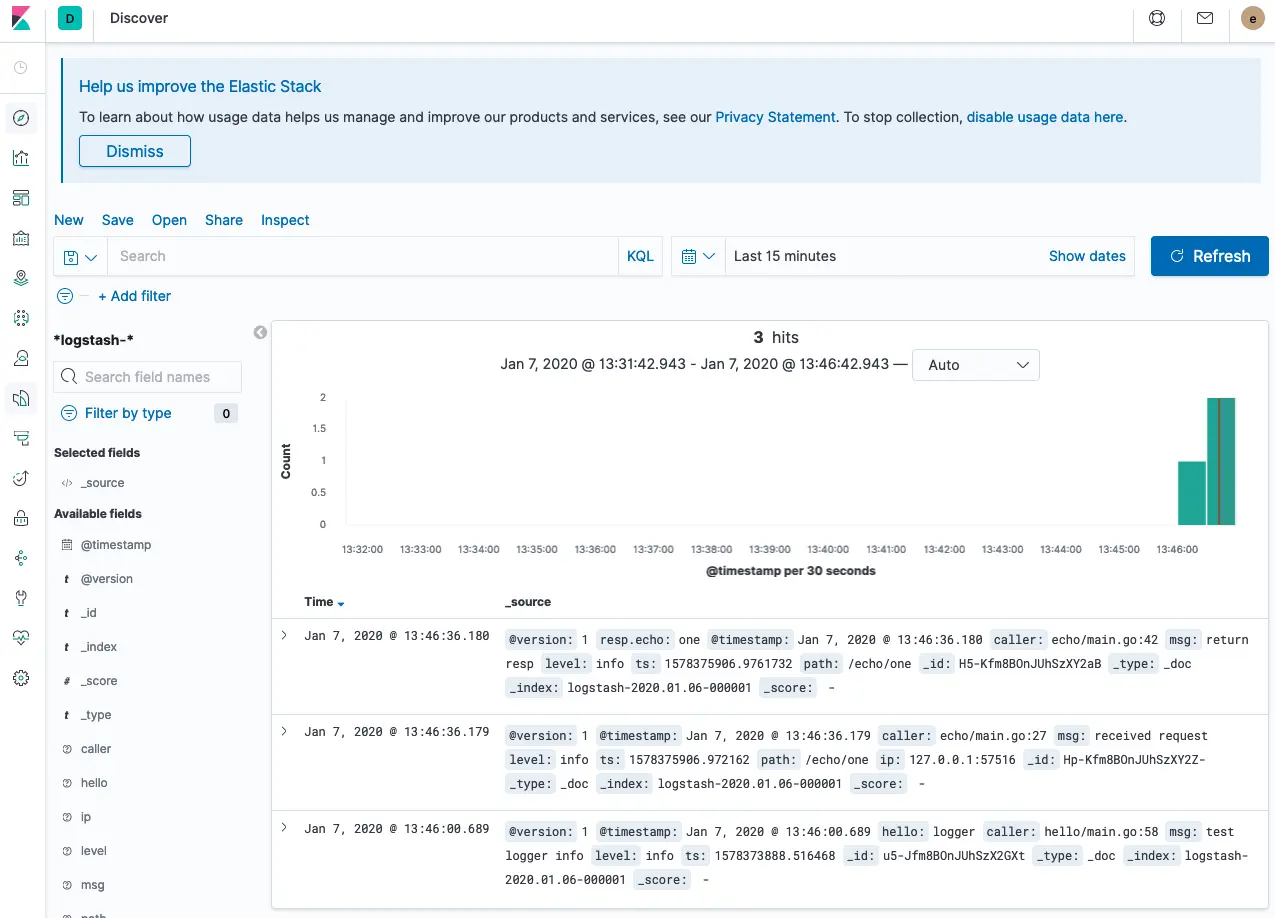Click the tallest histogram bar

click(x=1221, y=461)
